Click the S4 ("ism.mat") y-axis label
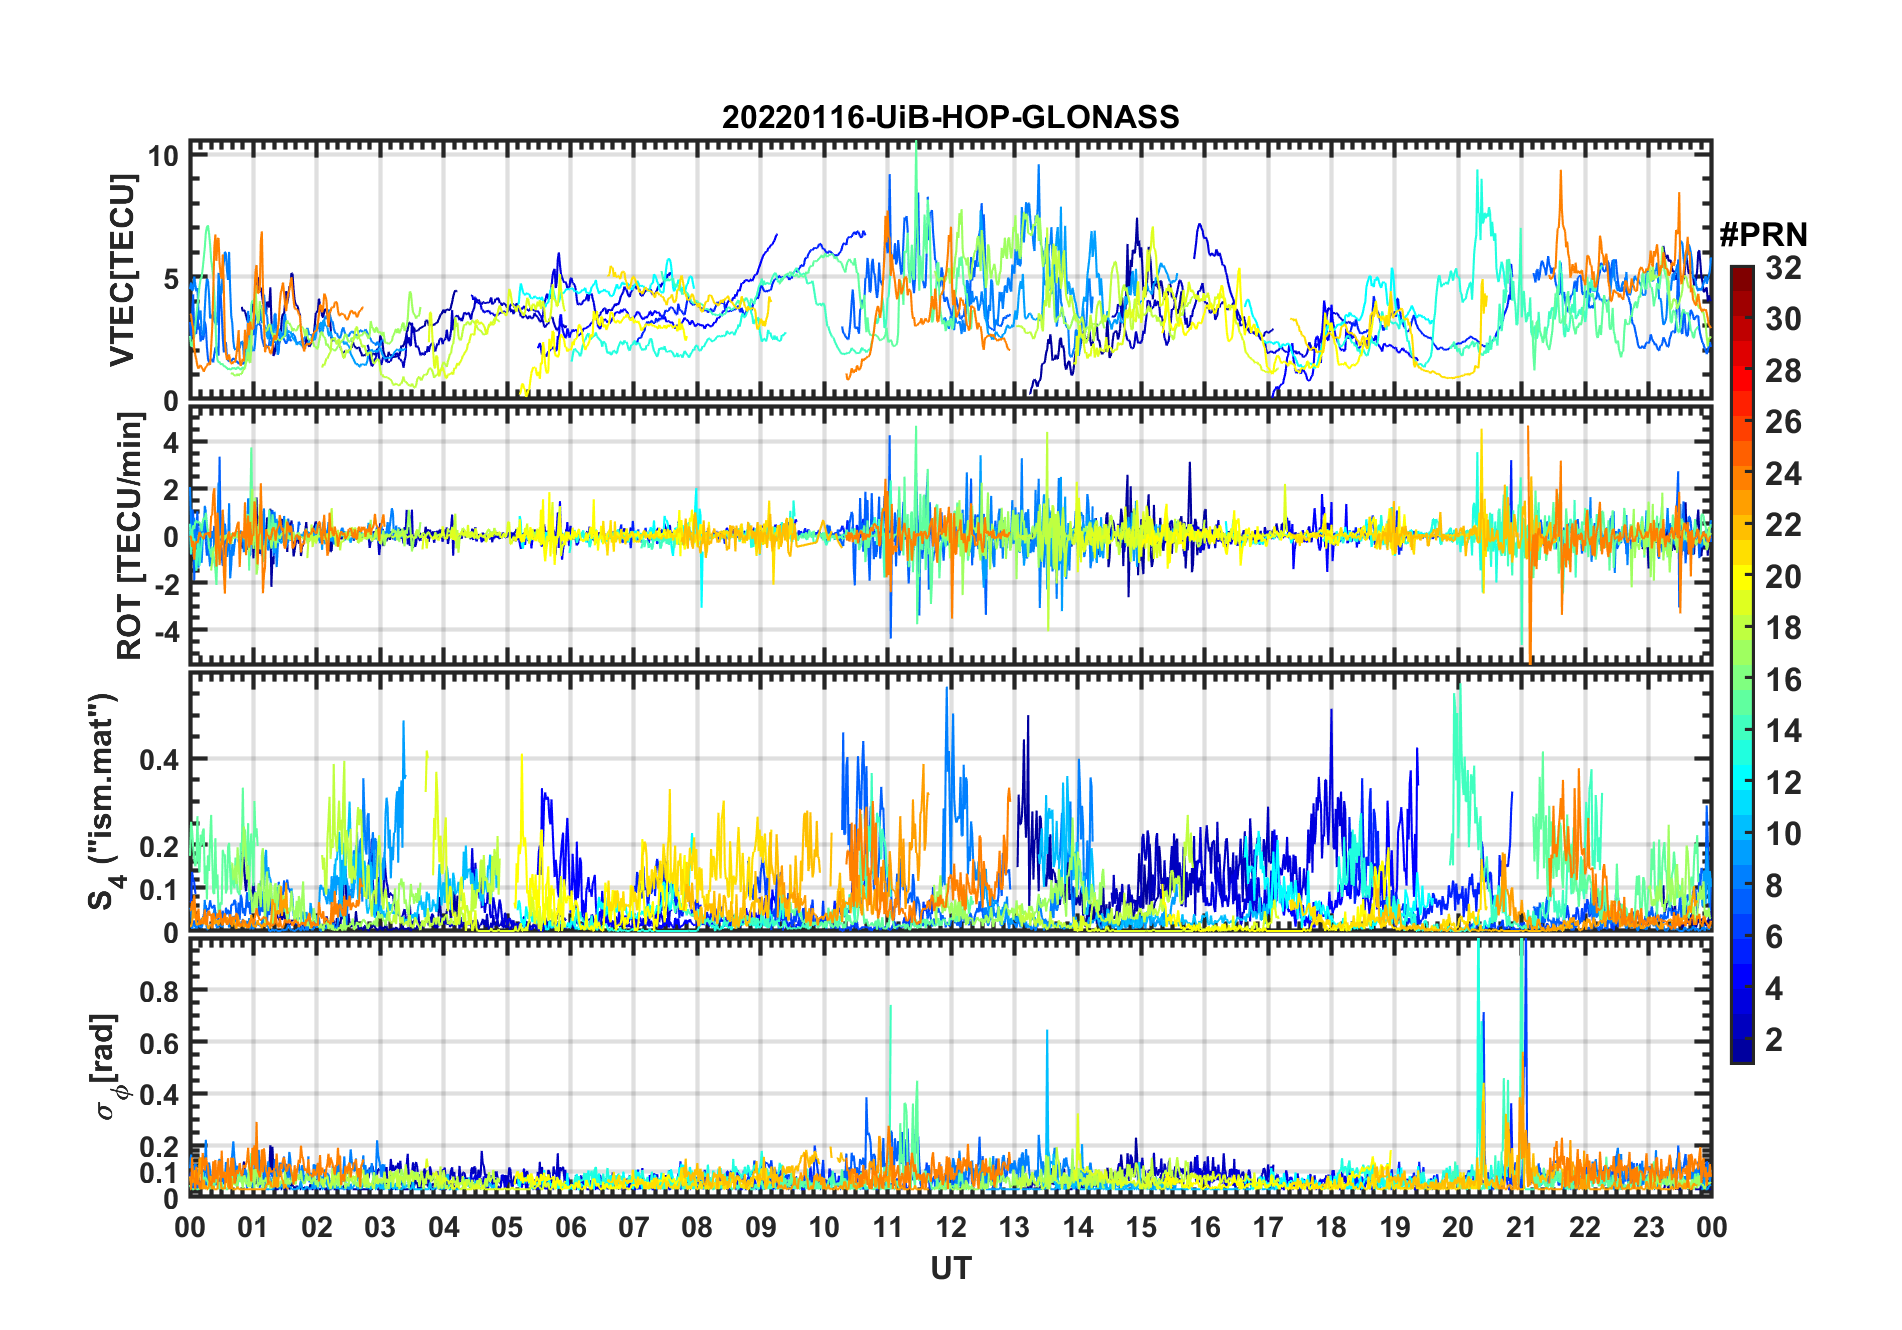The height and width of the screenshot is (1330, 1902). coord(103,802)
